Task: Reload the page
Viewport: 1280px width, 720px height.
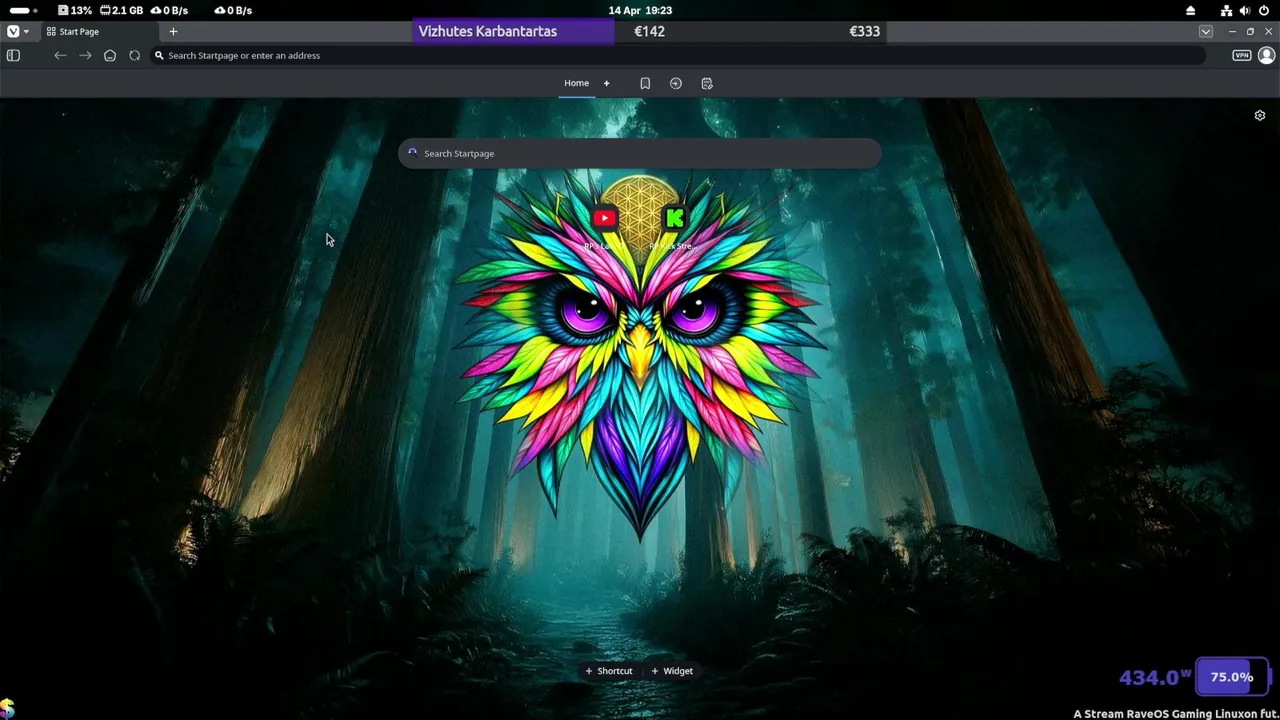Action: [x=135, y=55]
